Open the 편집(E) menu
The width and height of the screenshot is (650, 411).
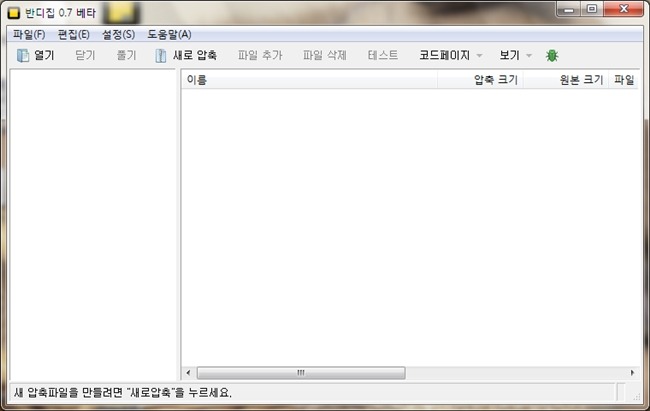tap(74, 34)
